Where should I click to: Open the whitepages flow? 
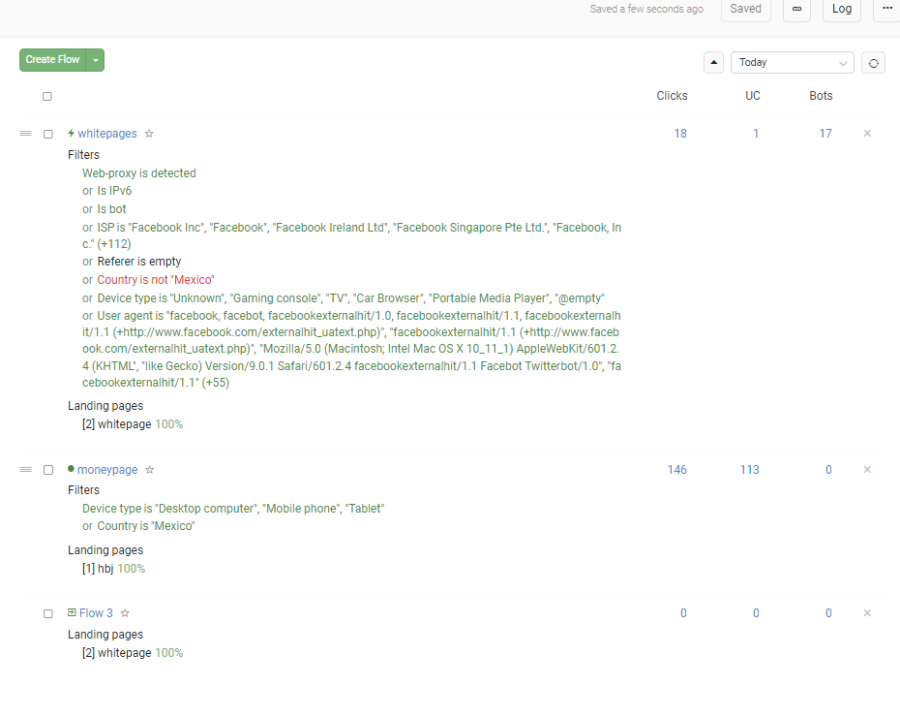[x=107, y=134]
